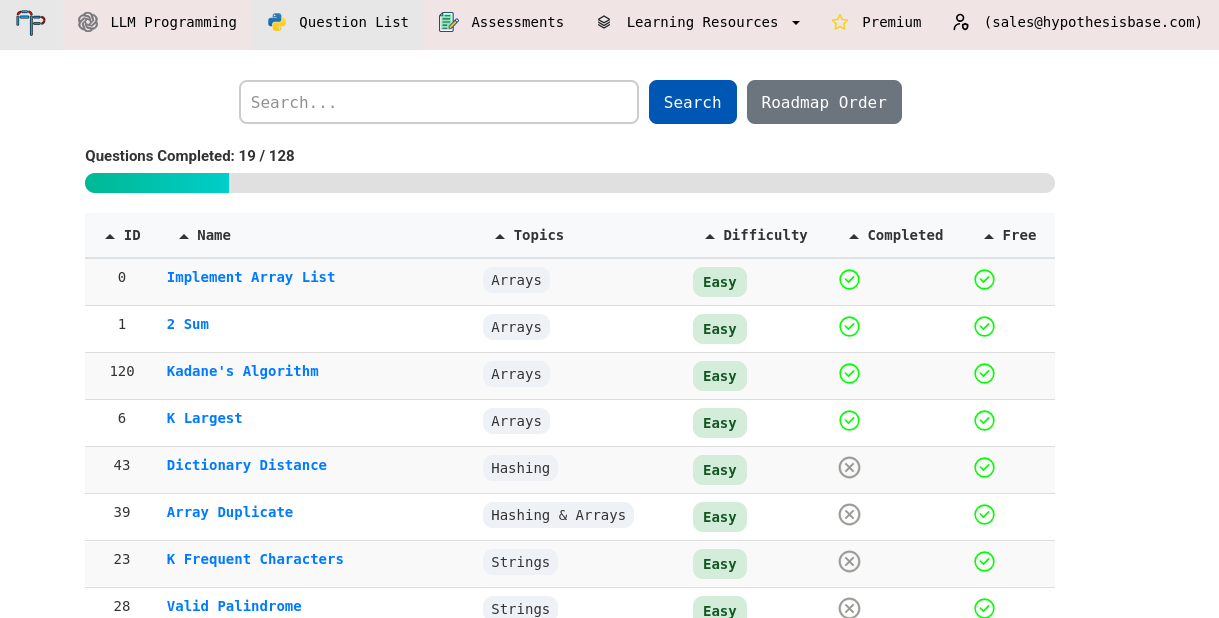Expand the Learning Resources dropdown arrow

796,22
